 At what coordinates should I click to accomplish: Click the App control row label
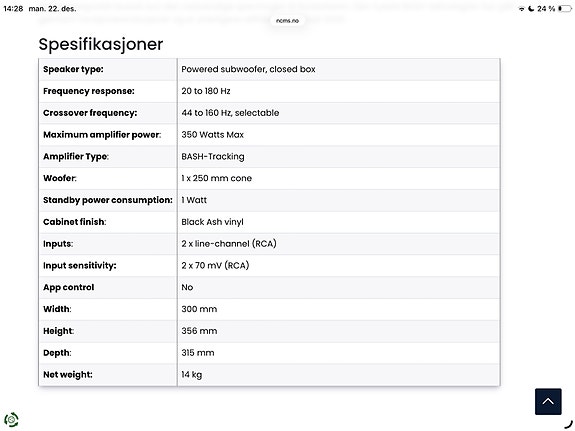pos(69,287)
